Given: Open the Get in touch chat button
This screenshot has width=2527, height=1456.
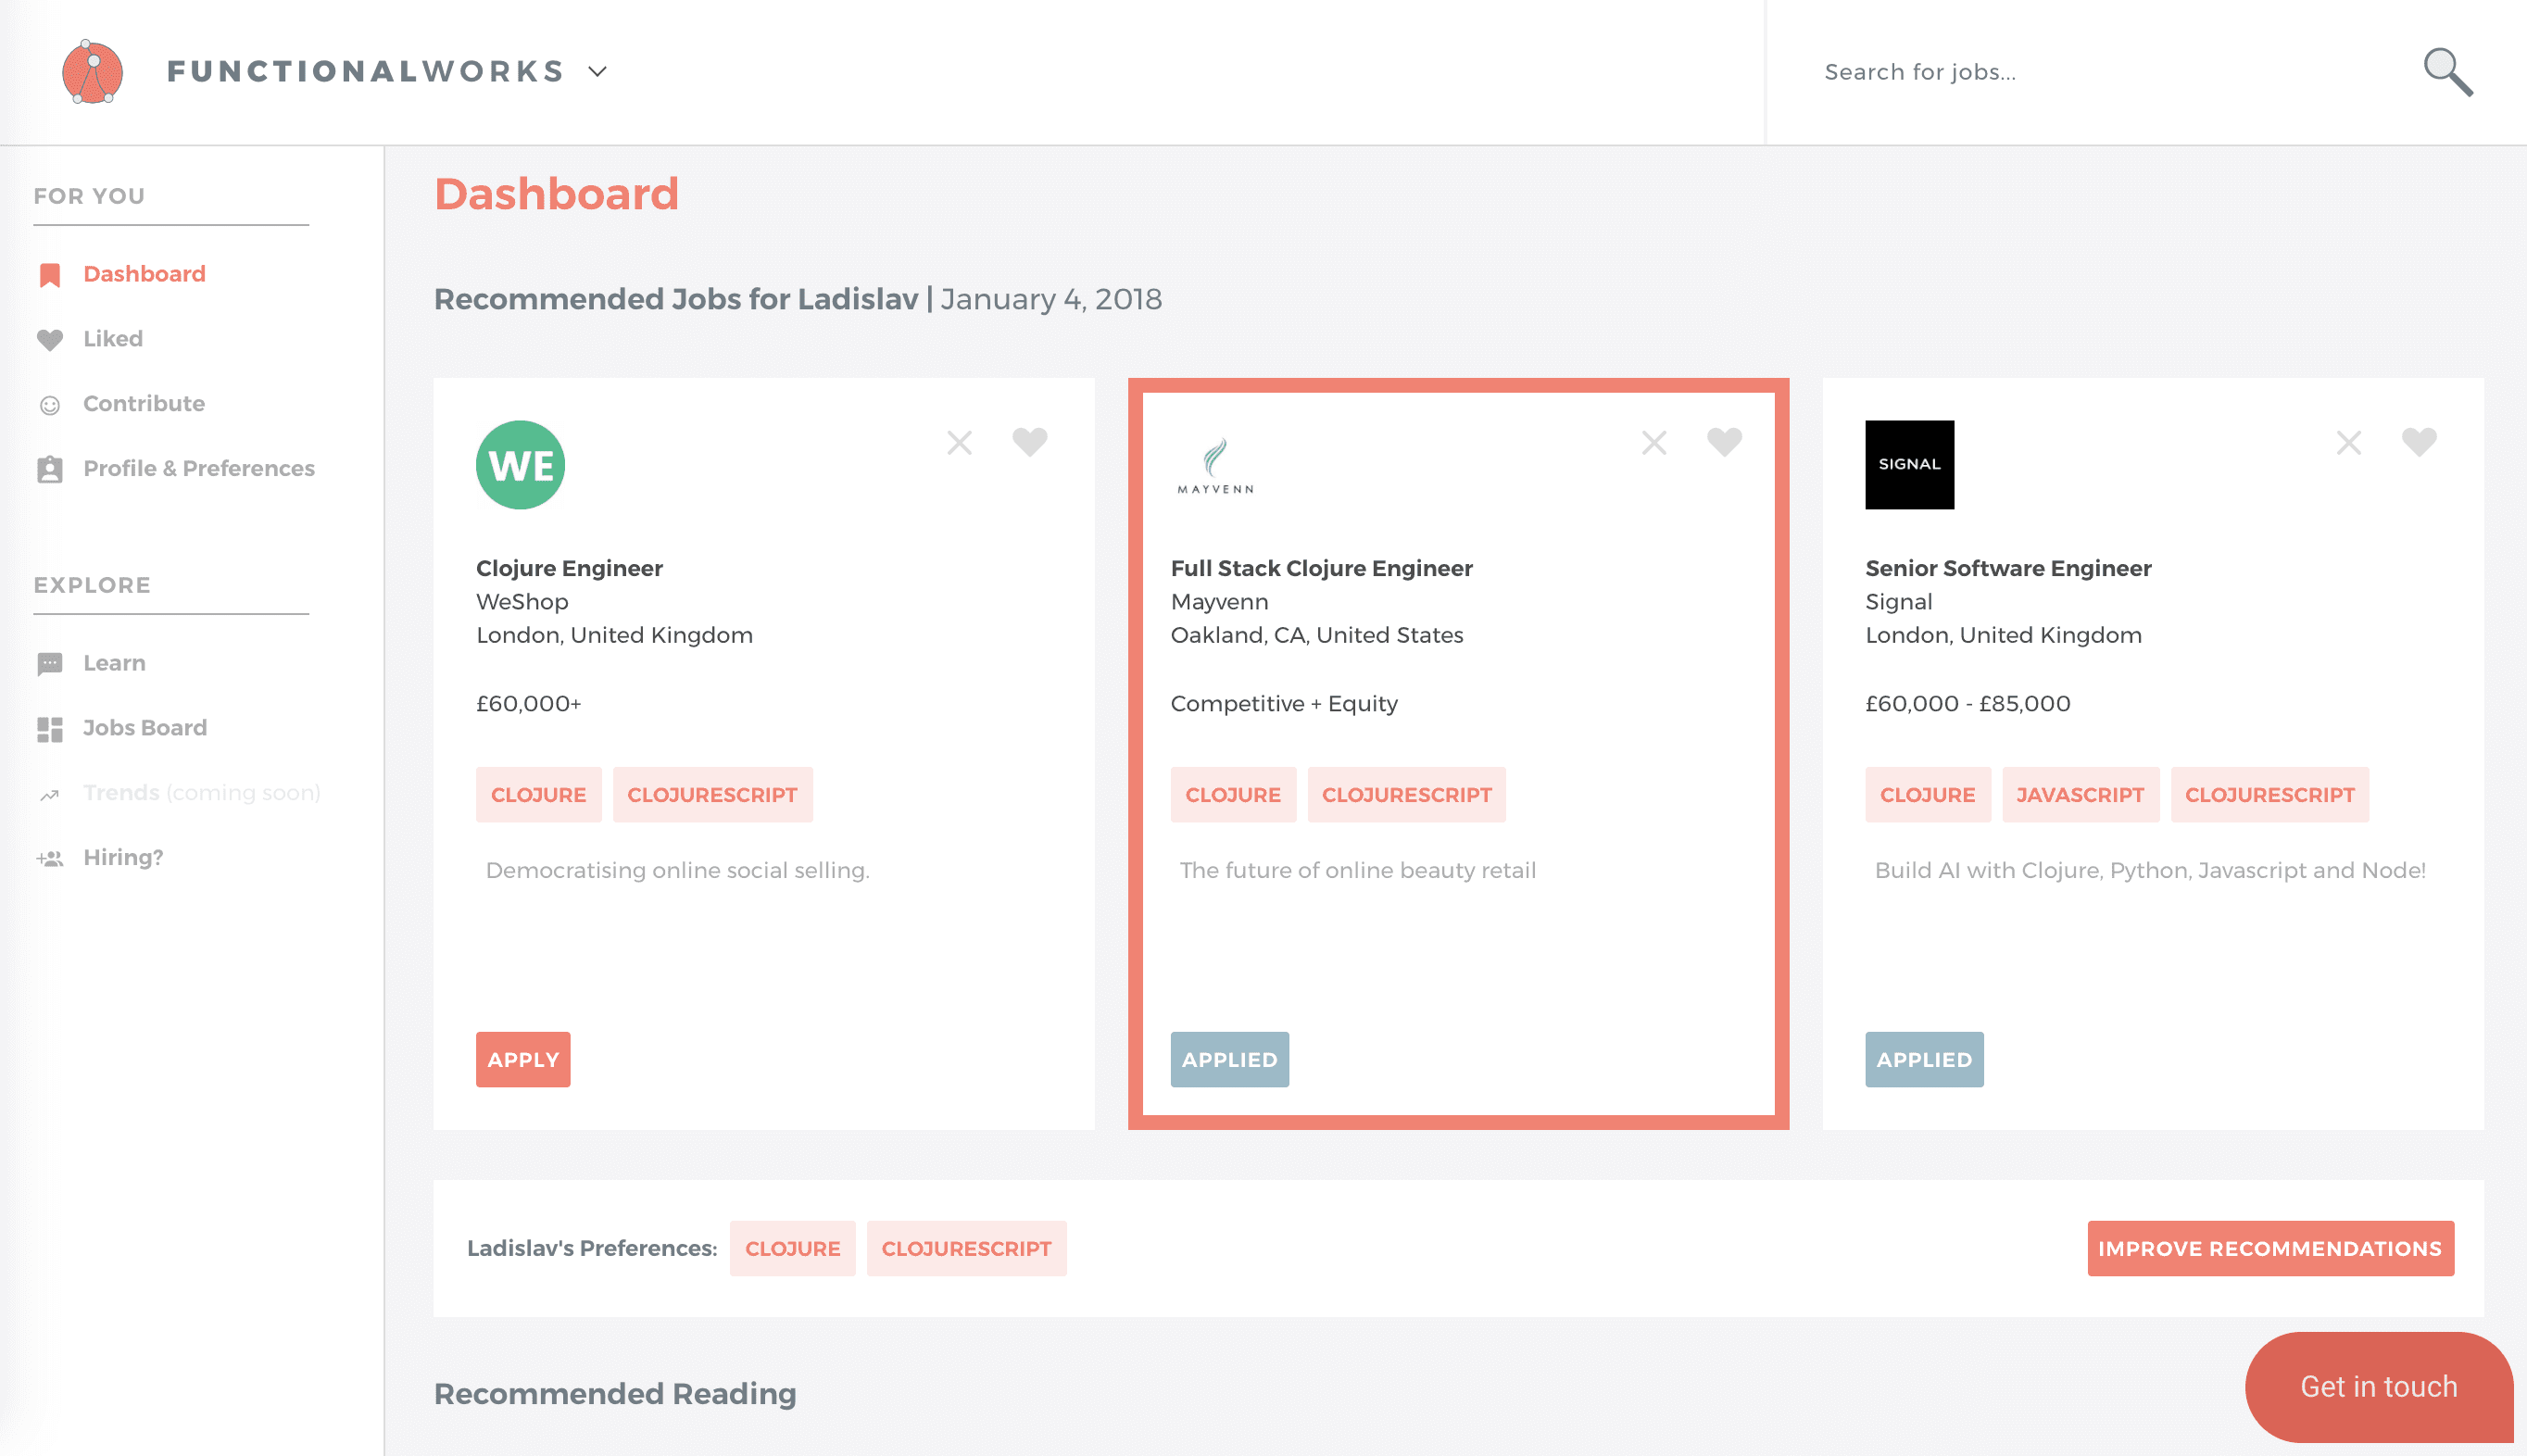Looking at the screenshot, I should [2378, 1387].
